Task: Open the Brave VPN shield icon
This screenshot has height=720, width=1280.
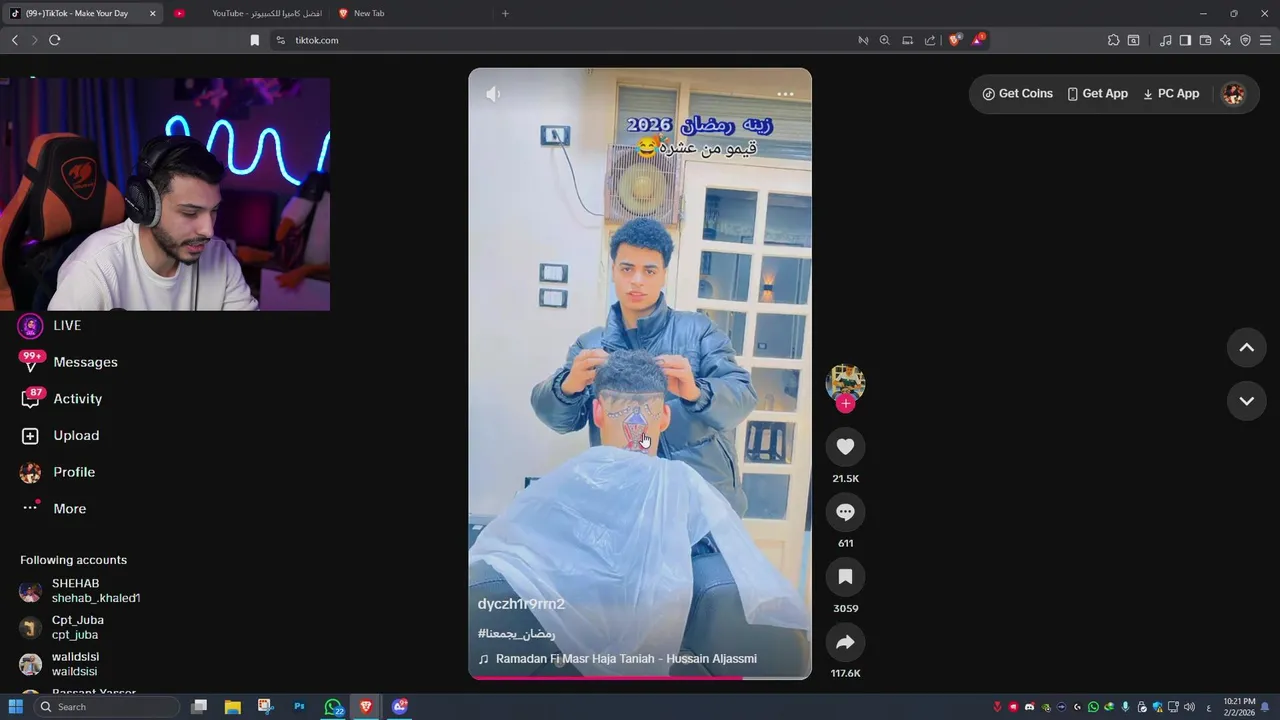Action: point(1245,40)
